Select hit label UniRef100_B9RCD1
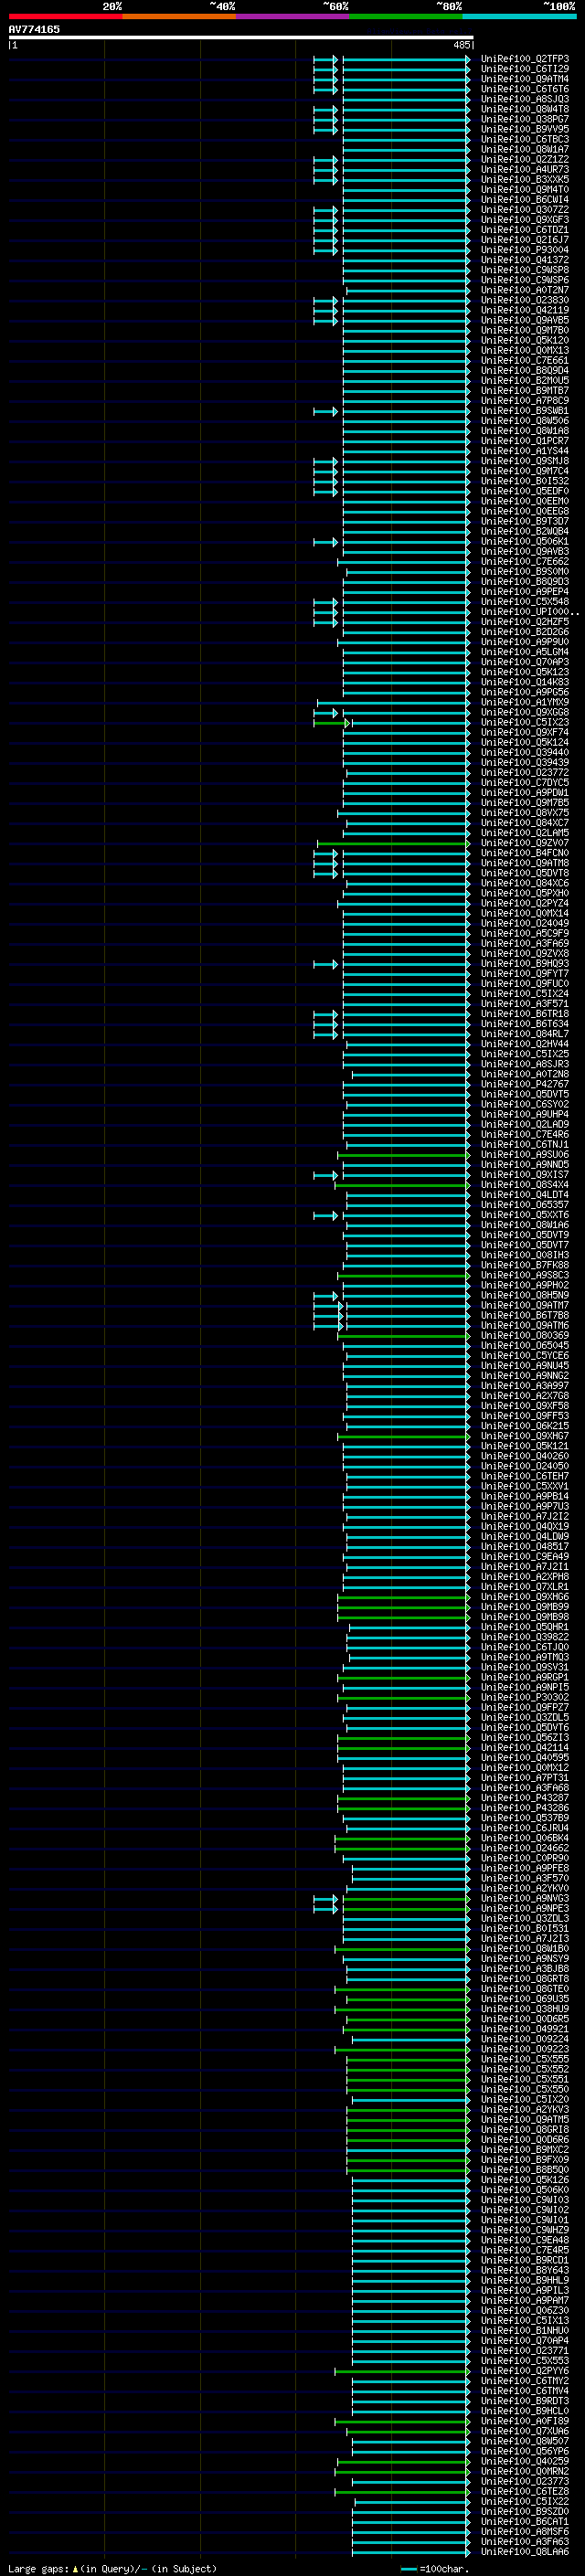The image size is (585, 2576). 525,2260
